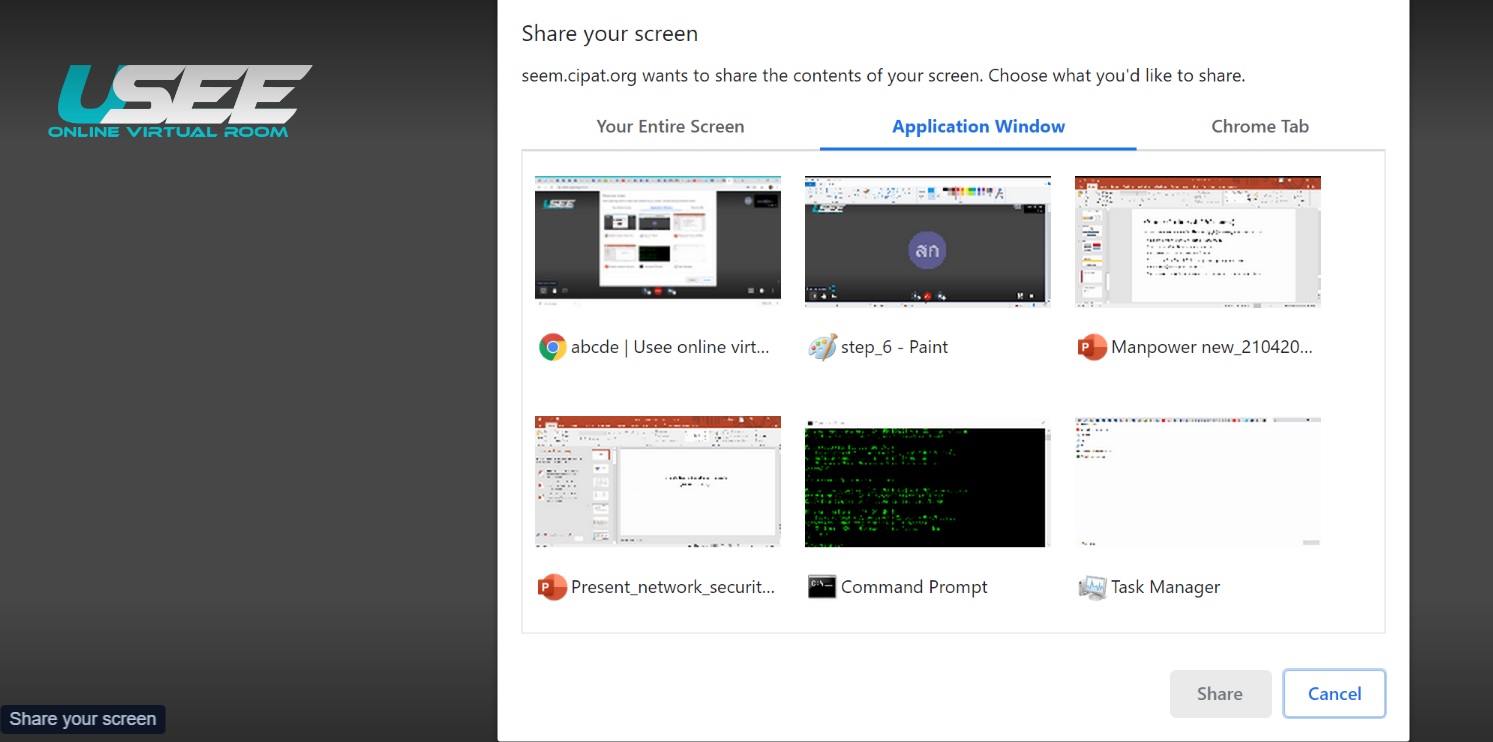Click the USEE Online Virtual Room logo

[180, 101]
